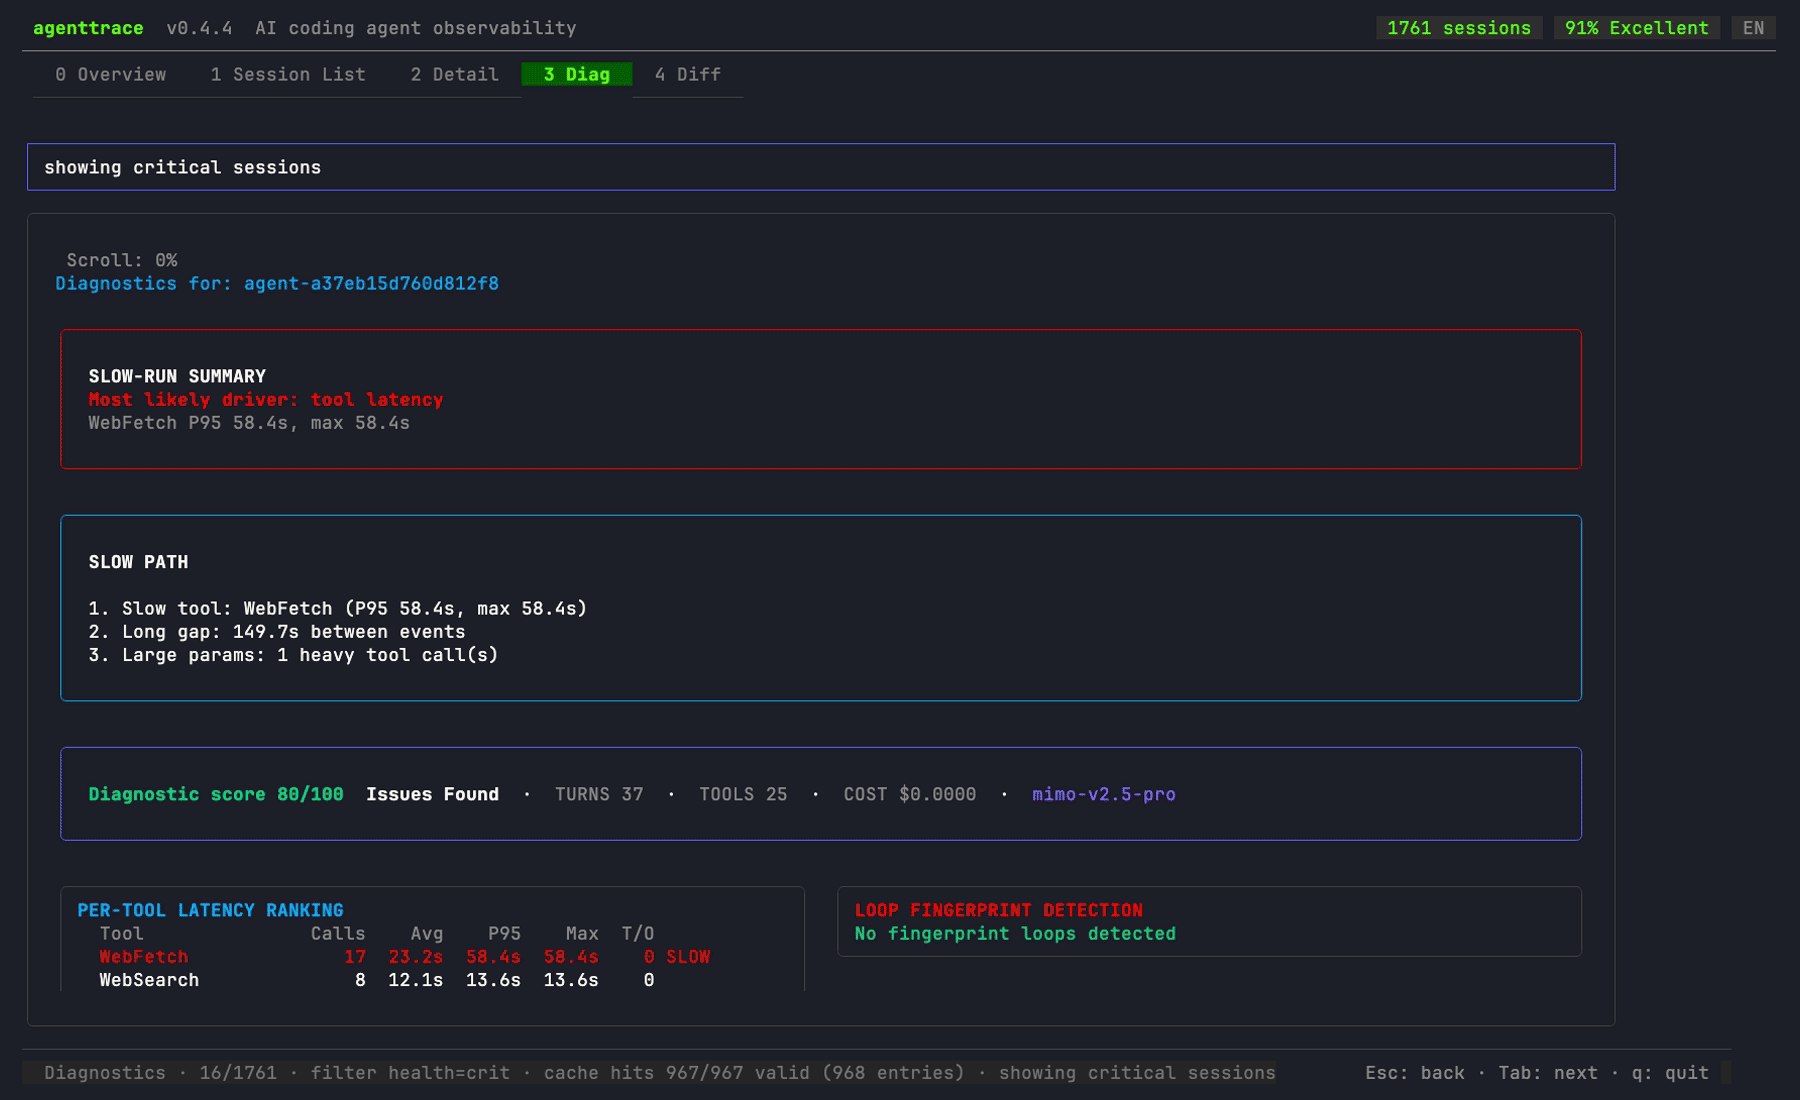Select slow path item 3 Large params
Viewport: 1800px width, 1100px height.
(293, 655)
